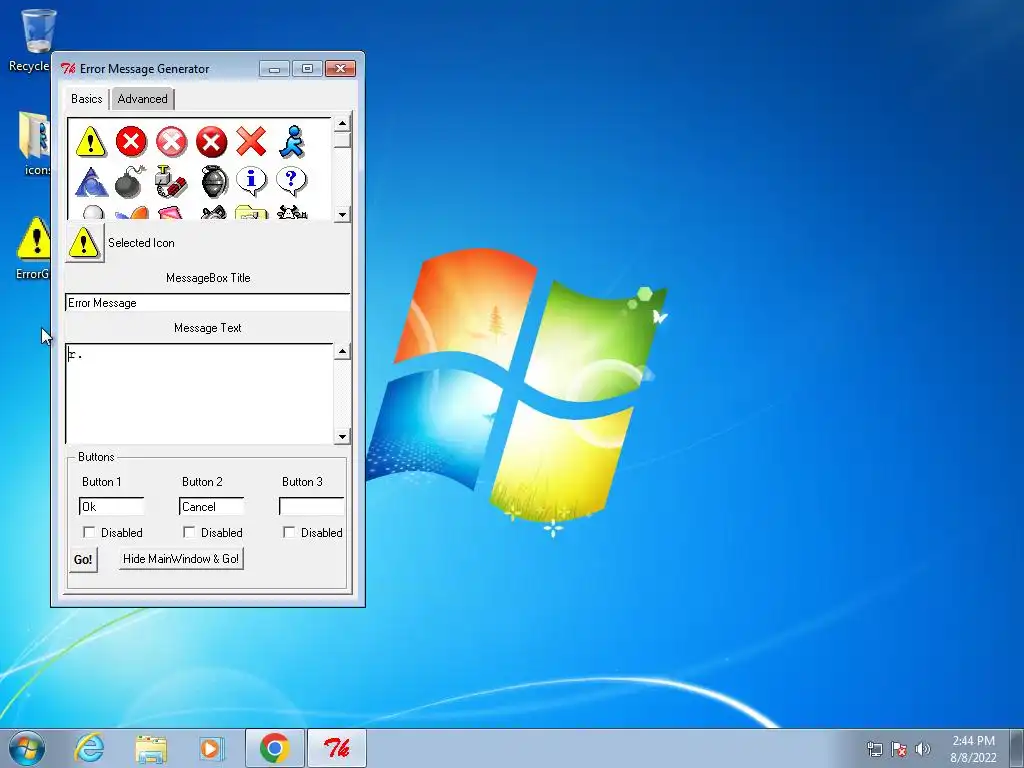Click icon list scrollbar down arrow

342,214
